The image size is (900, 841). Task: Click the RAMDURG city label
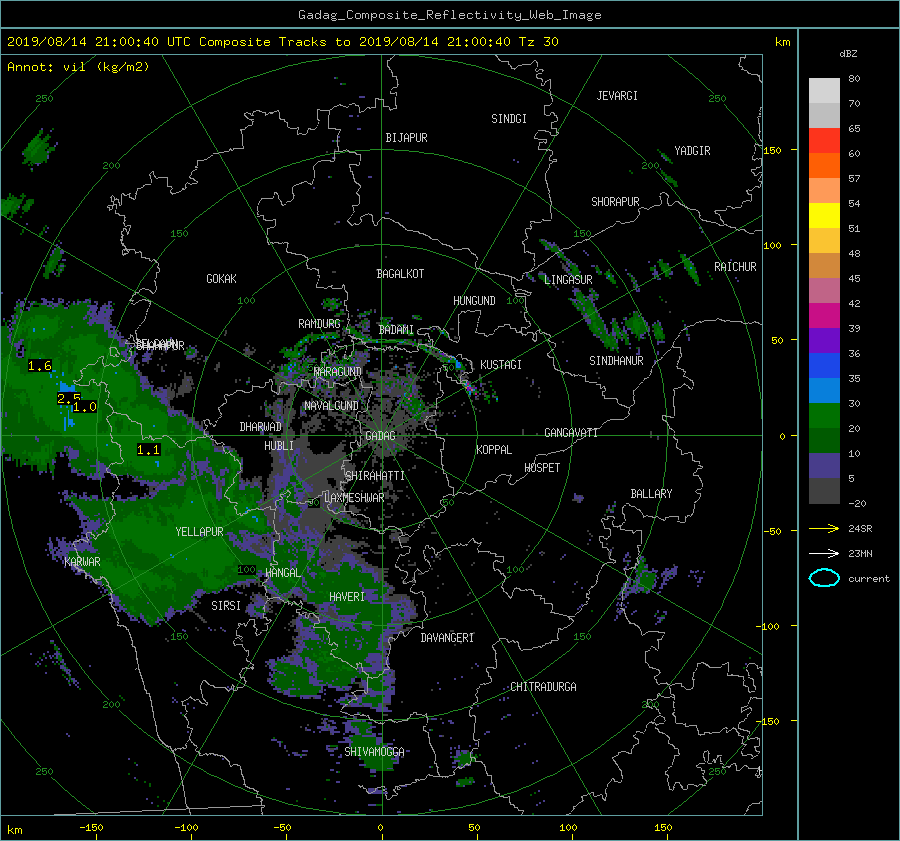point(319,324)
